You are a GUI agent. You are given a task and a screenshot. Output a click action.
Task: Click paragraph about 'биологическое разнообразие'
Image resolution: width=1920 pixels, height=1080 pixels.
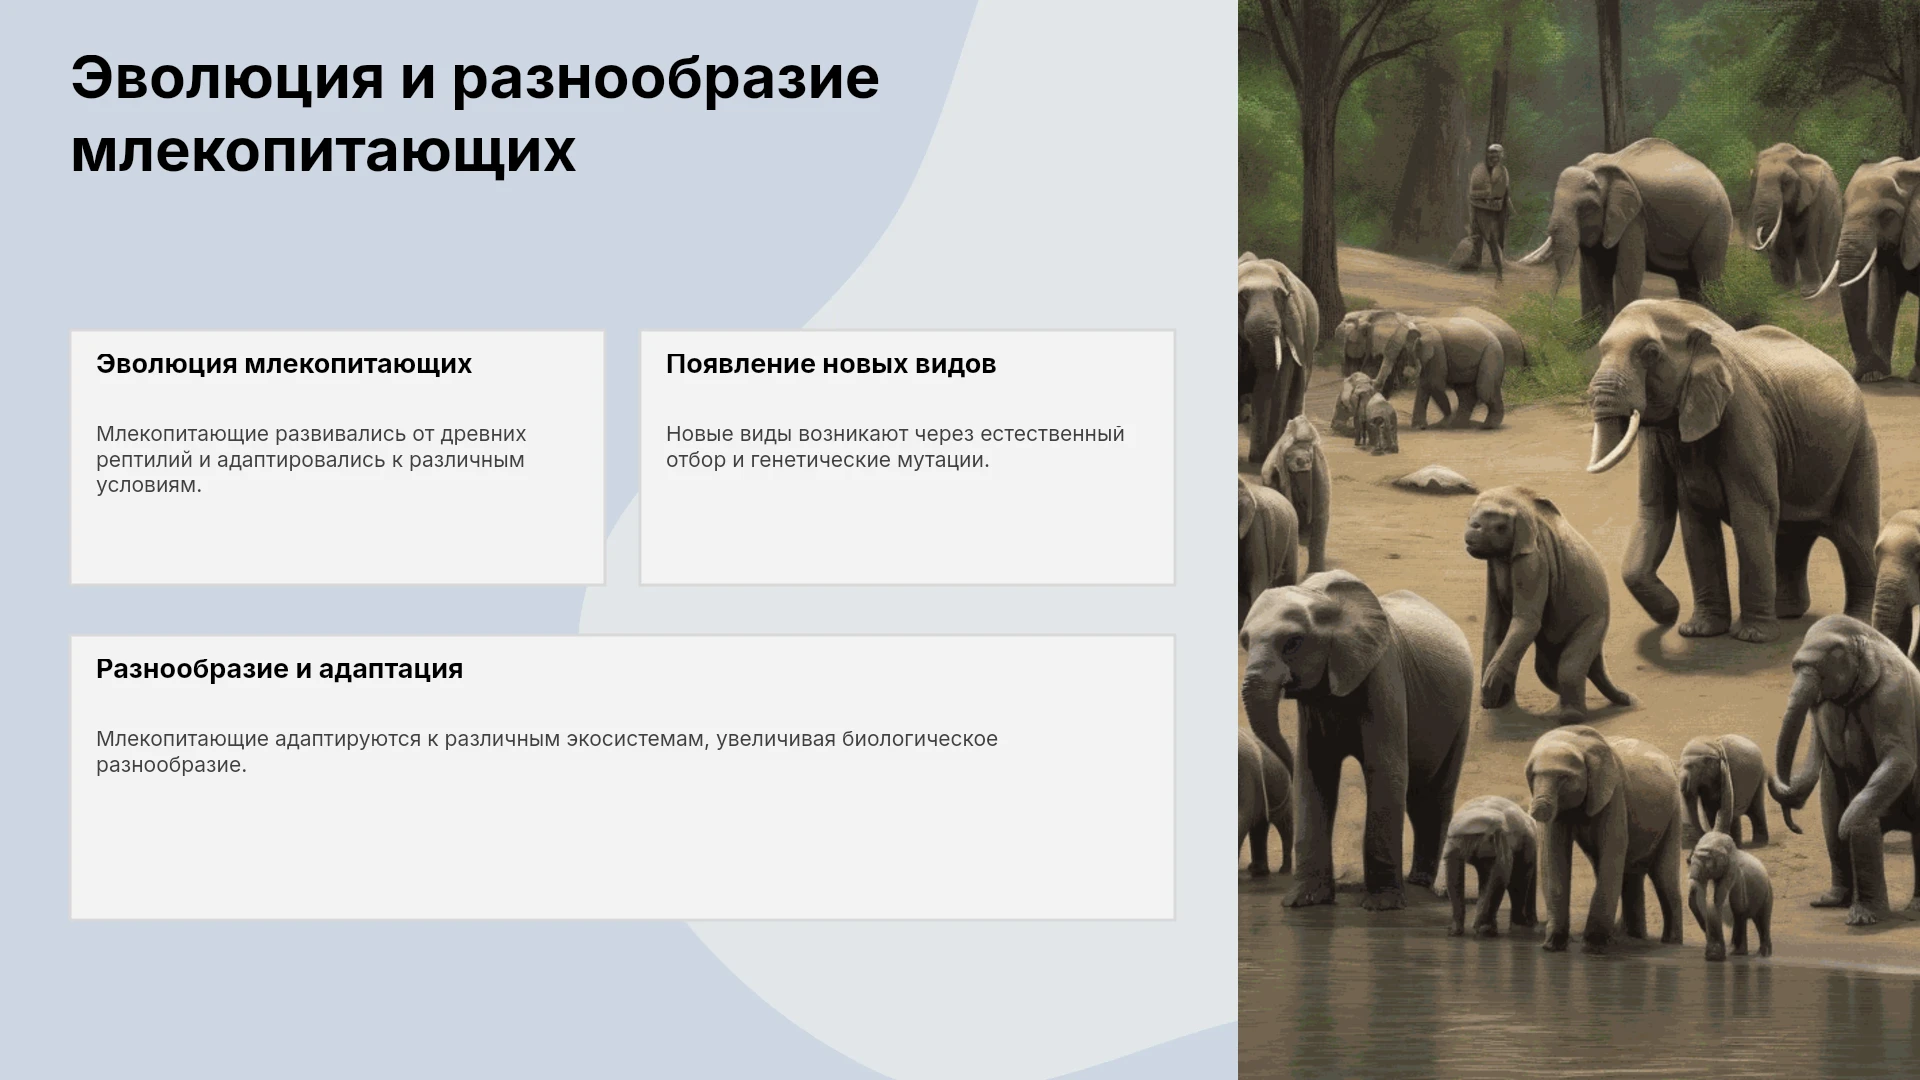pos(547,752)
